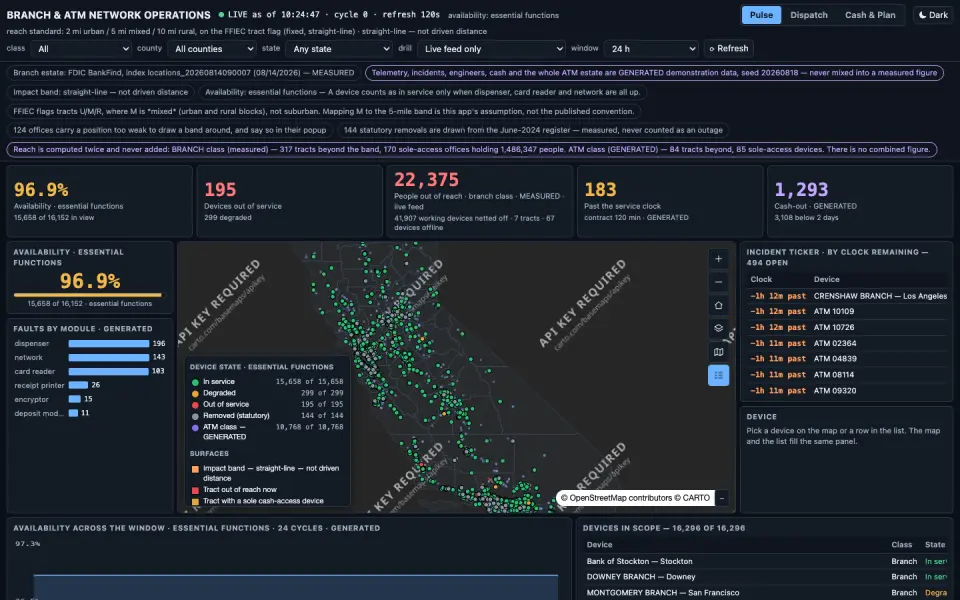Click the Branch estate FDIC BankFind chip
Viewport: 960px width, 600px height.
pos(184,73)
